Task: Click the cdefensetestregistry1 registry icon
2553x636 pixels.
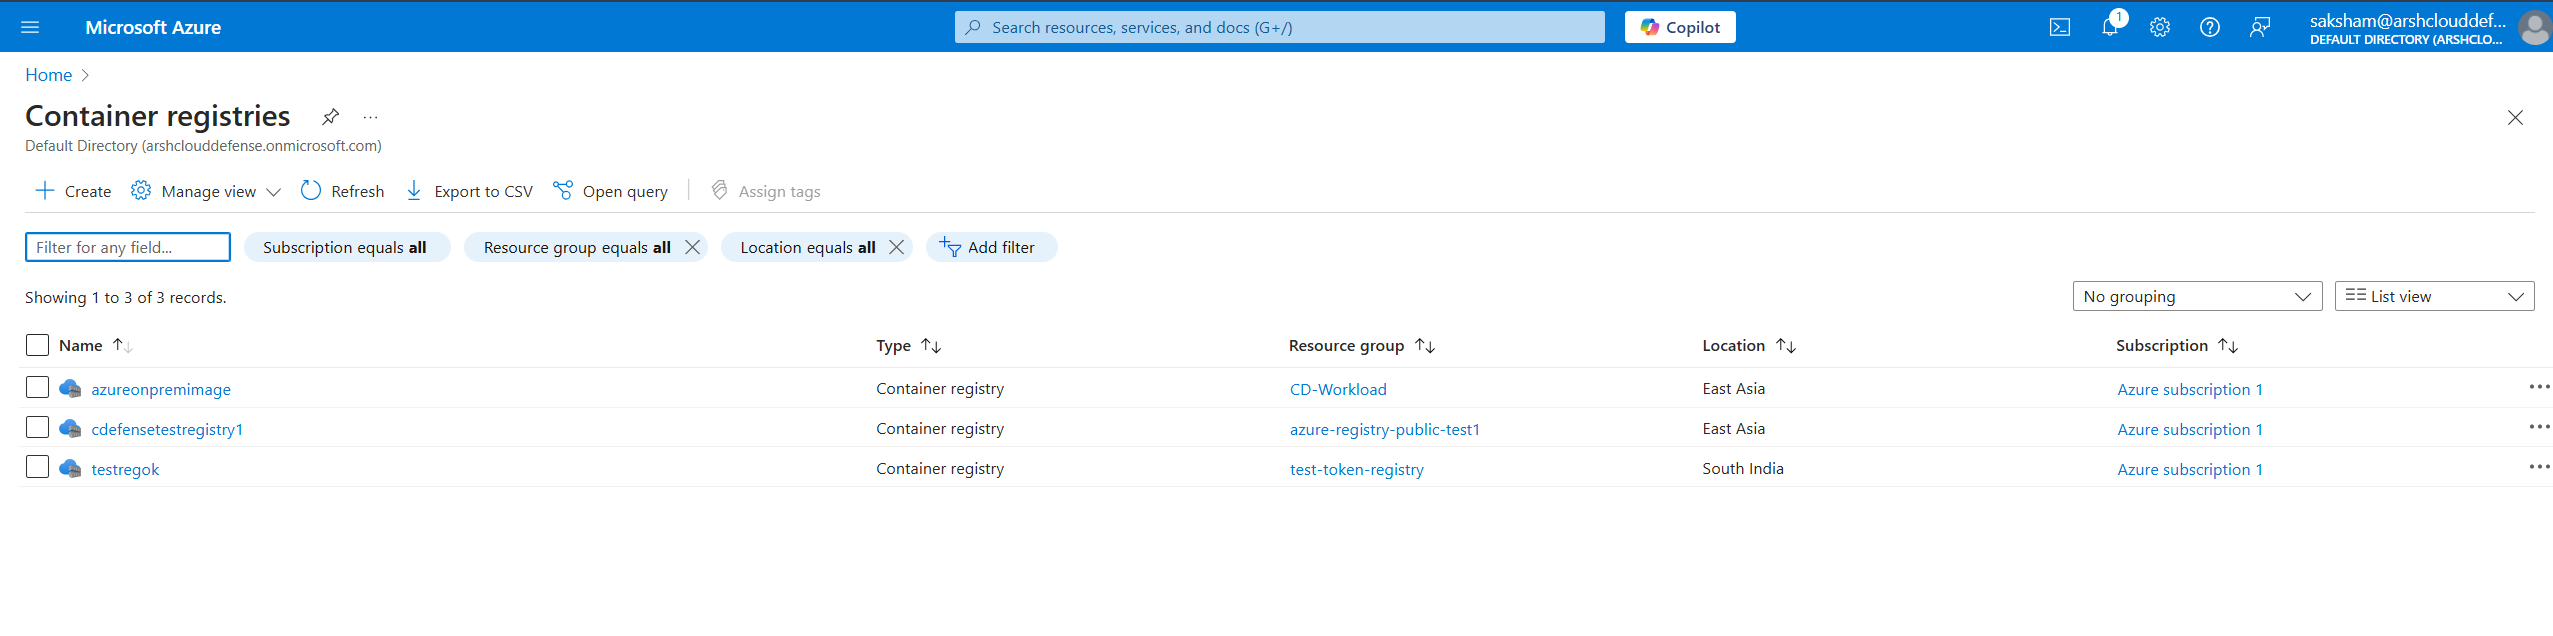Action: [x=70, y=428]
